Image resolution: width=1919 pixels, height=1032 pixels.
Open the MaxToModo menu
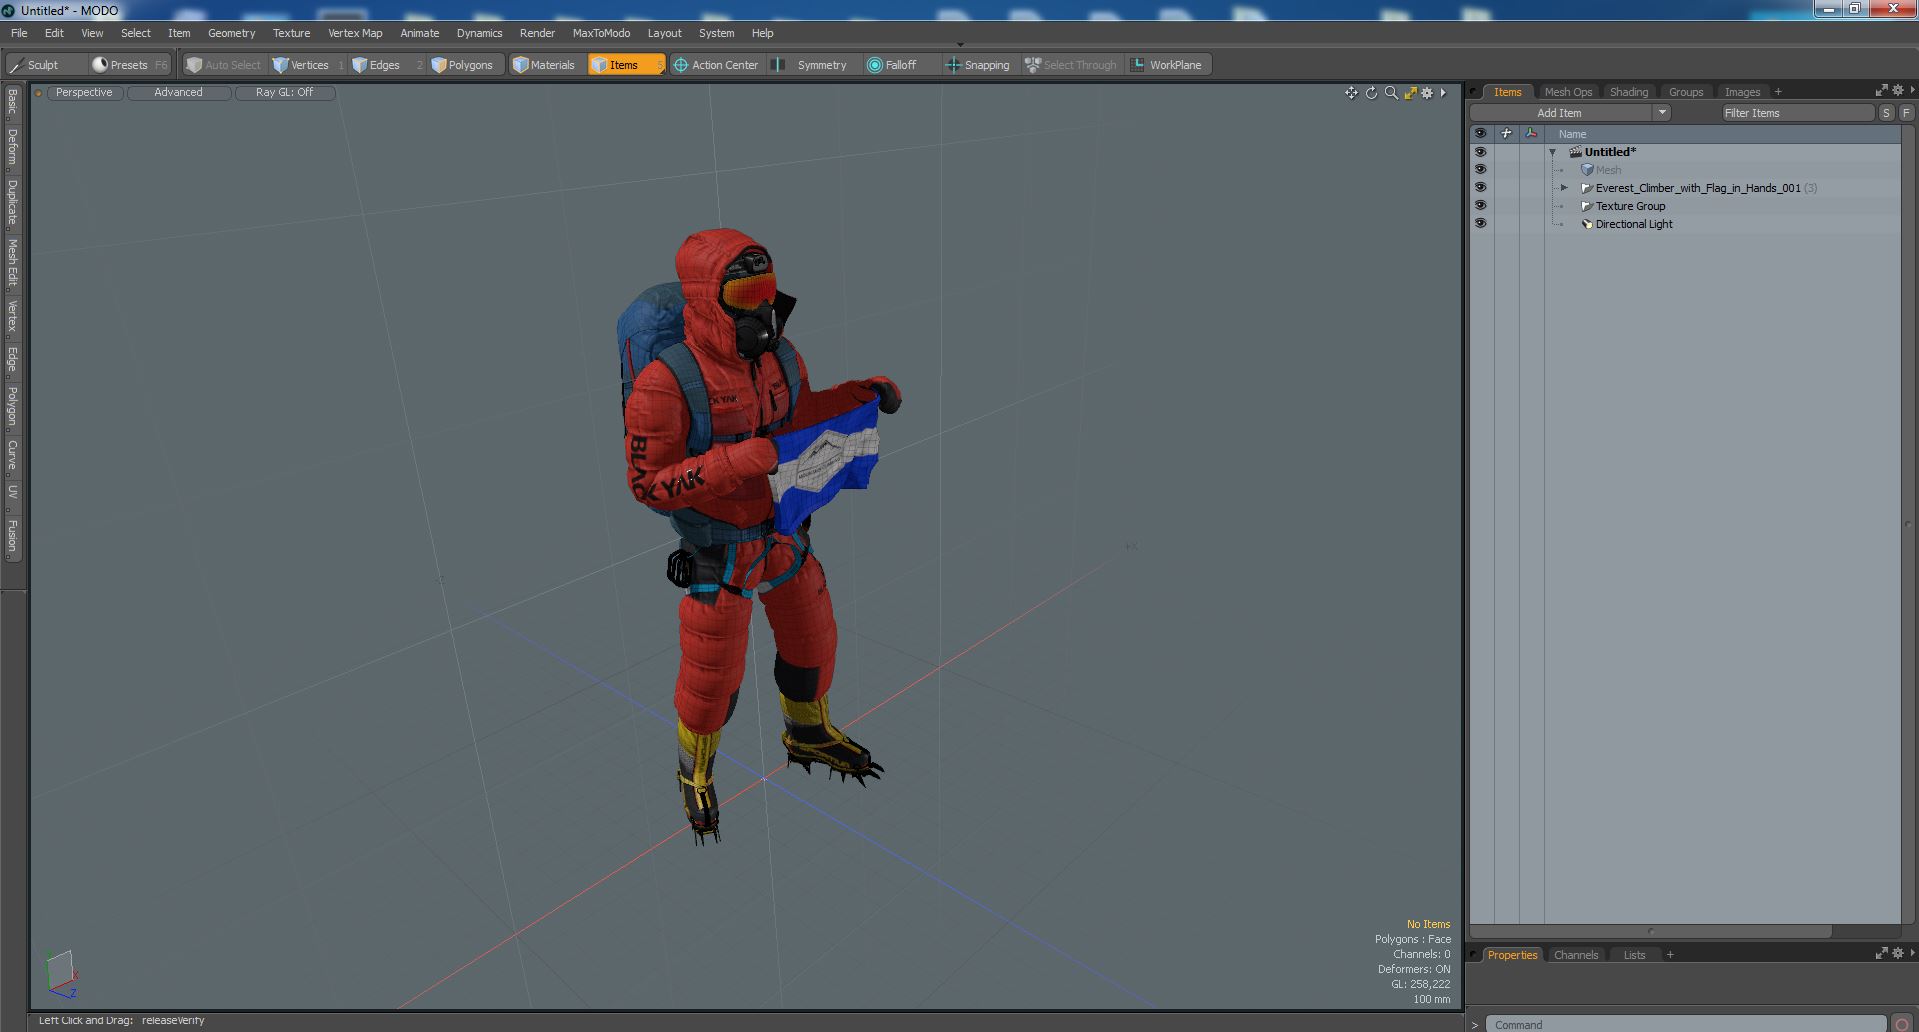point(601,33)
